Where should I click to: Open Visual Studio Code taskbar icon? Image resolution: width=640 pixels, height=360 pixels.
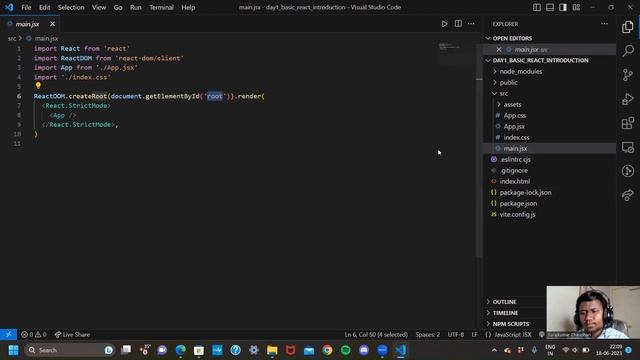[401, 350]
